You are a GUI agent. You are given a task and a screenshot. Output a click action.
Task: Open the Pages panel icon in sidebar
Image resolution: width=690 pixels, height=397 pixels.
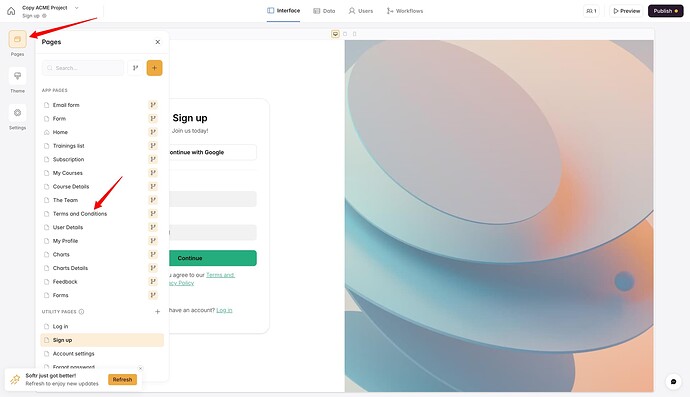[x=17, y=40]
